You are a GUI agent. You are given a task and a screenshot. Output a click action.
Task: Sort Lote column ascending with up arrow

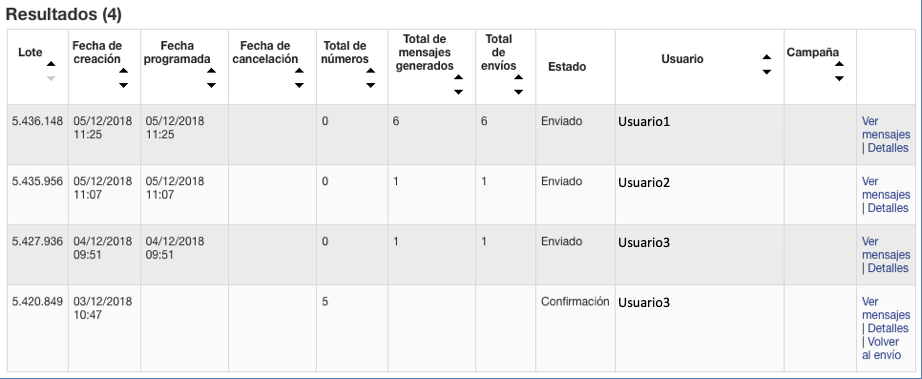click(x=51, y=64)
